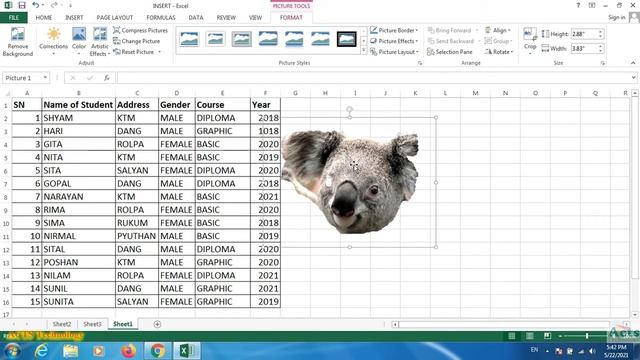Switch to the VIEW tab

coord(256,18)
